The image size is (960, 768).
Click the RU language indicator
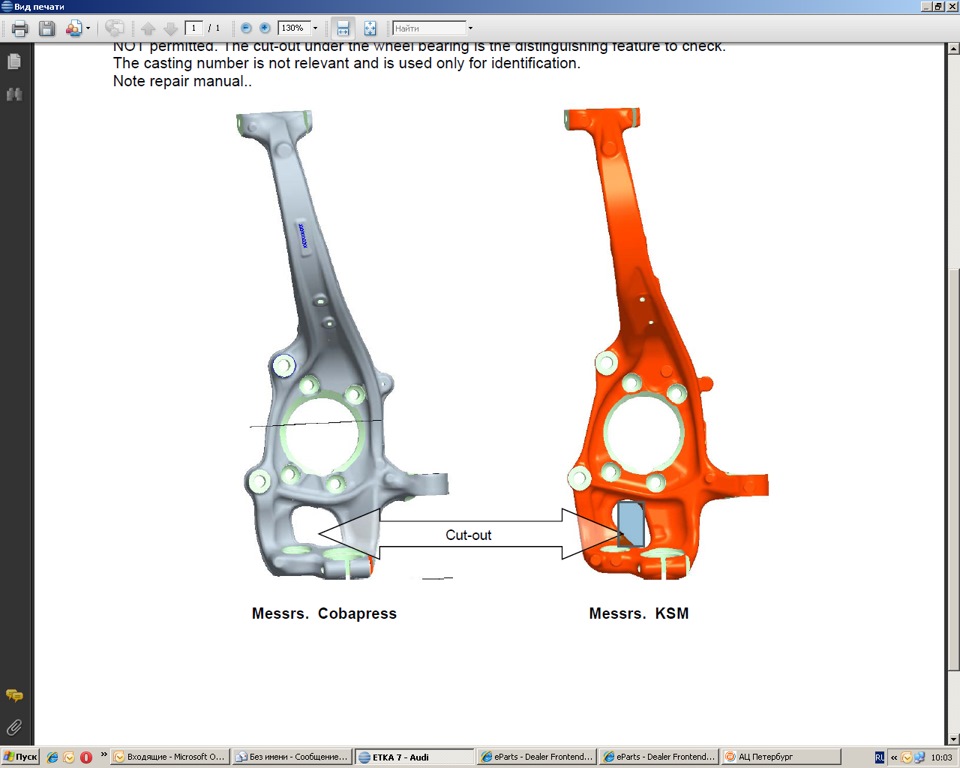click(879, 758)
